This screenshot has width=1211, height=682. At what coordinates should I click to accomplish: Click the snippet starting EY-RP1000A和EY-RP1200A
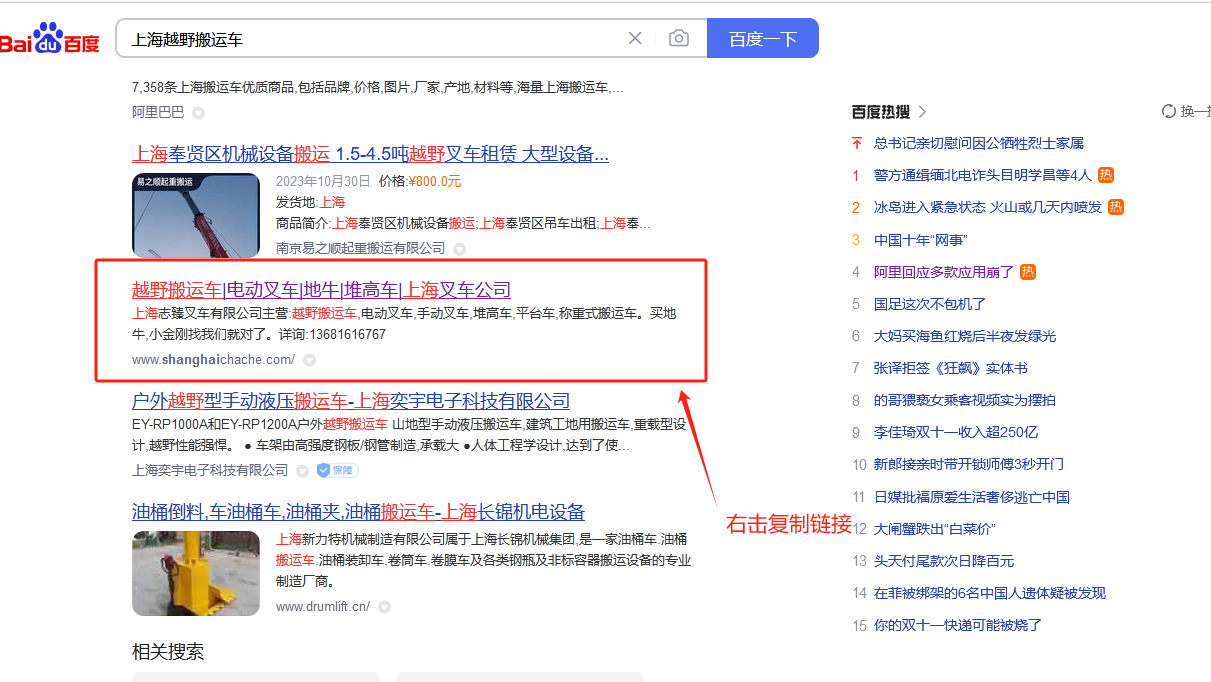click(411, 435)
